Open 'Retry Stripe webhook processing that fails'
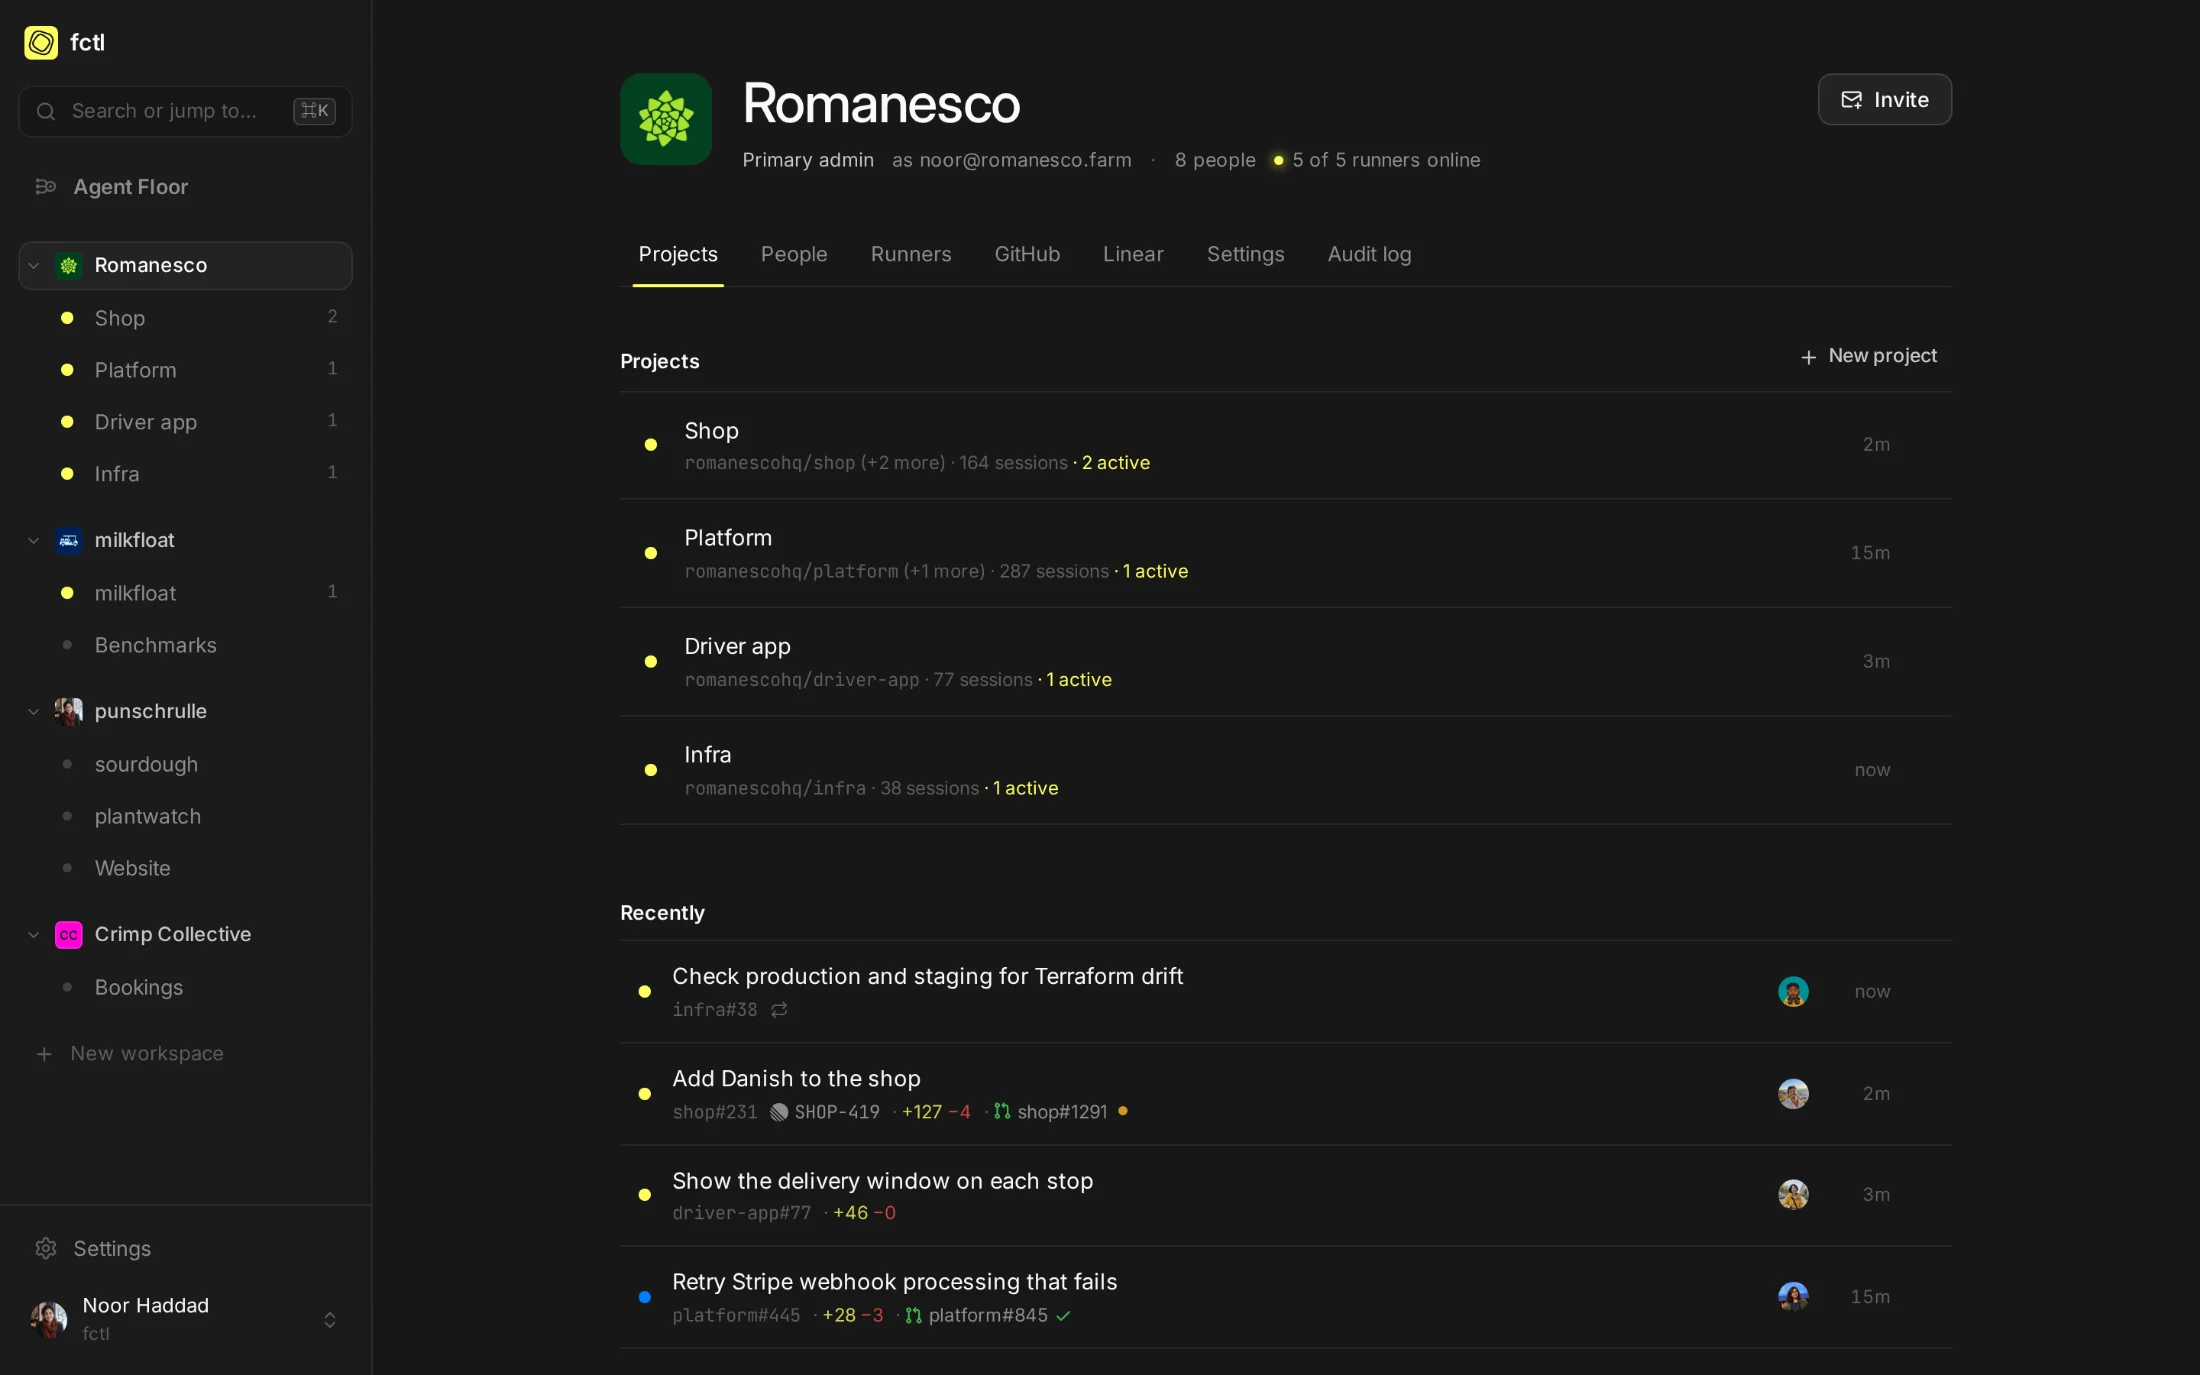The width and height of the screenshot is (2200, 1375). coord(1285,1297)
